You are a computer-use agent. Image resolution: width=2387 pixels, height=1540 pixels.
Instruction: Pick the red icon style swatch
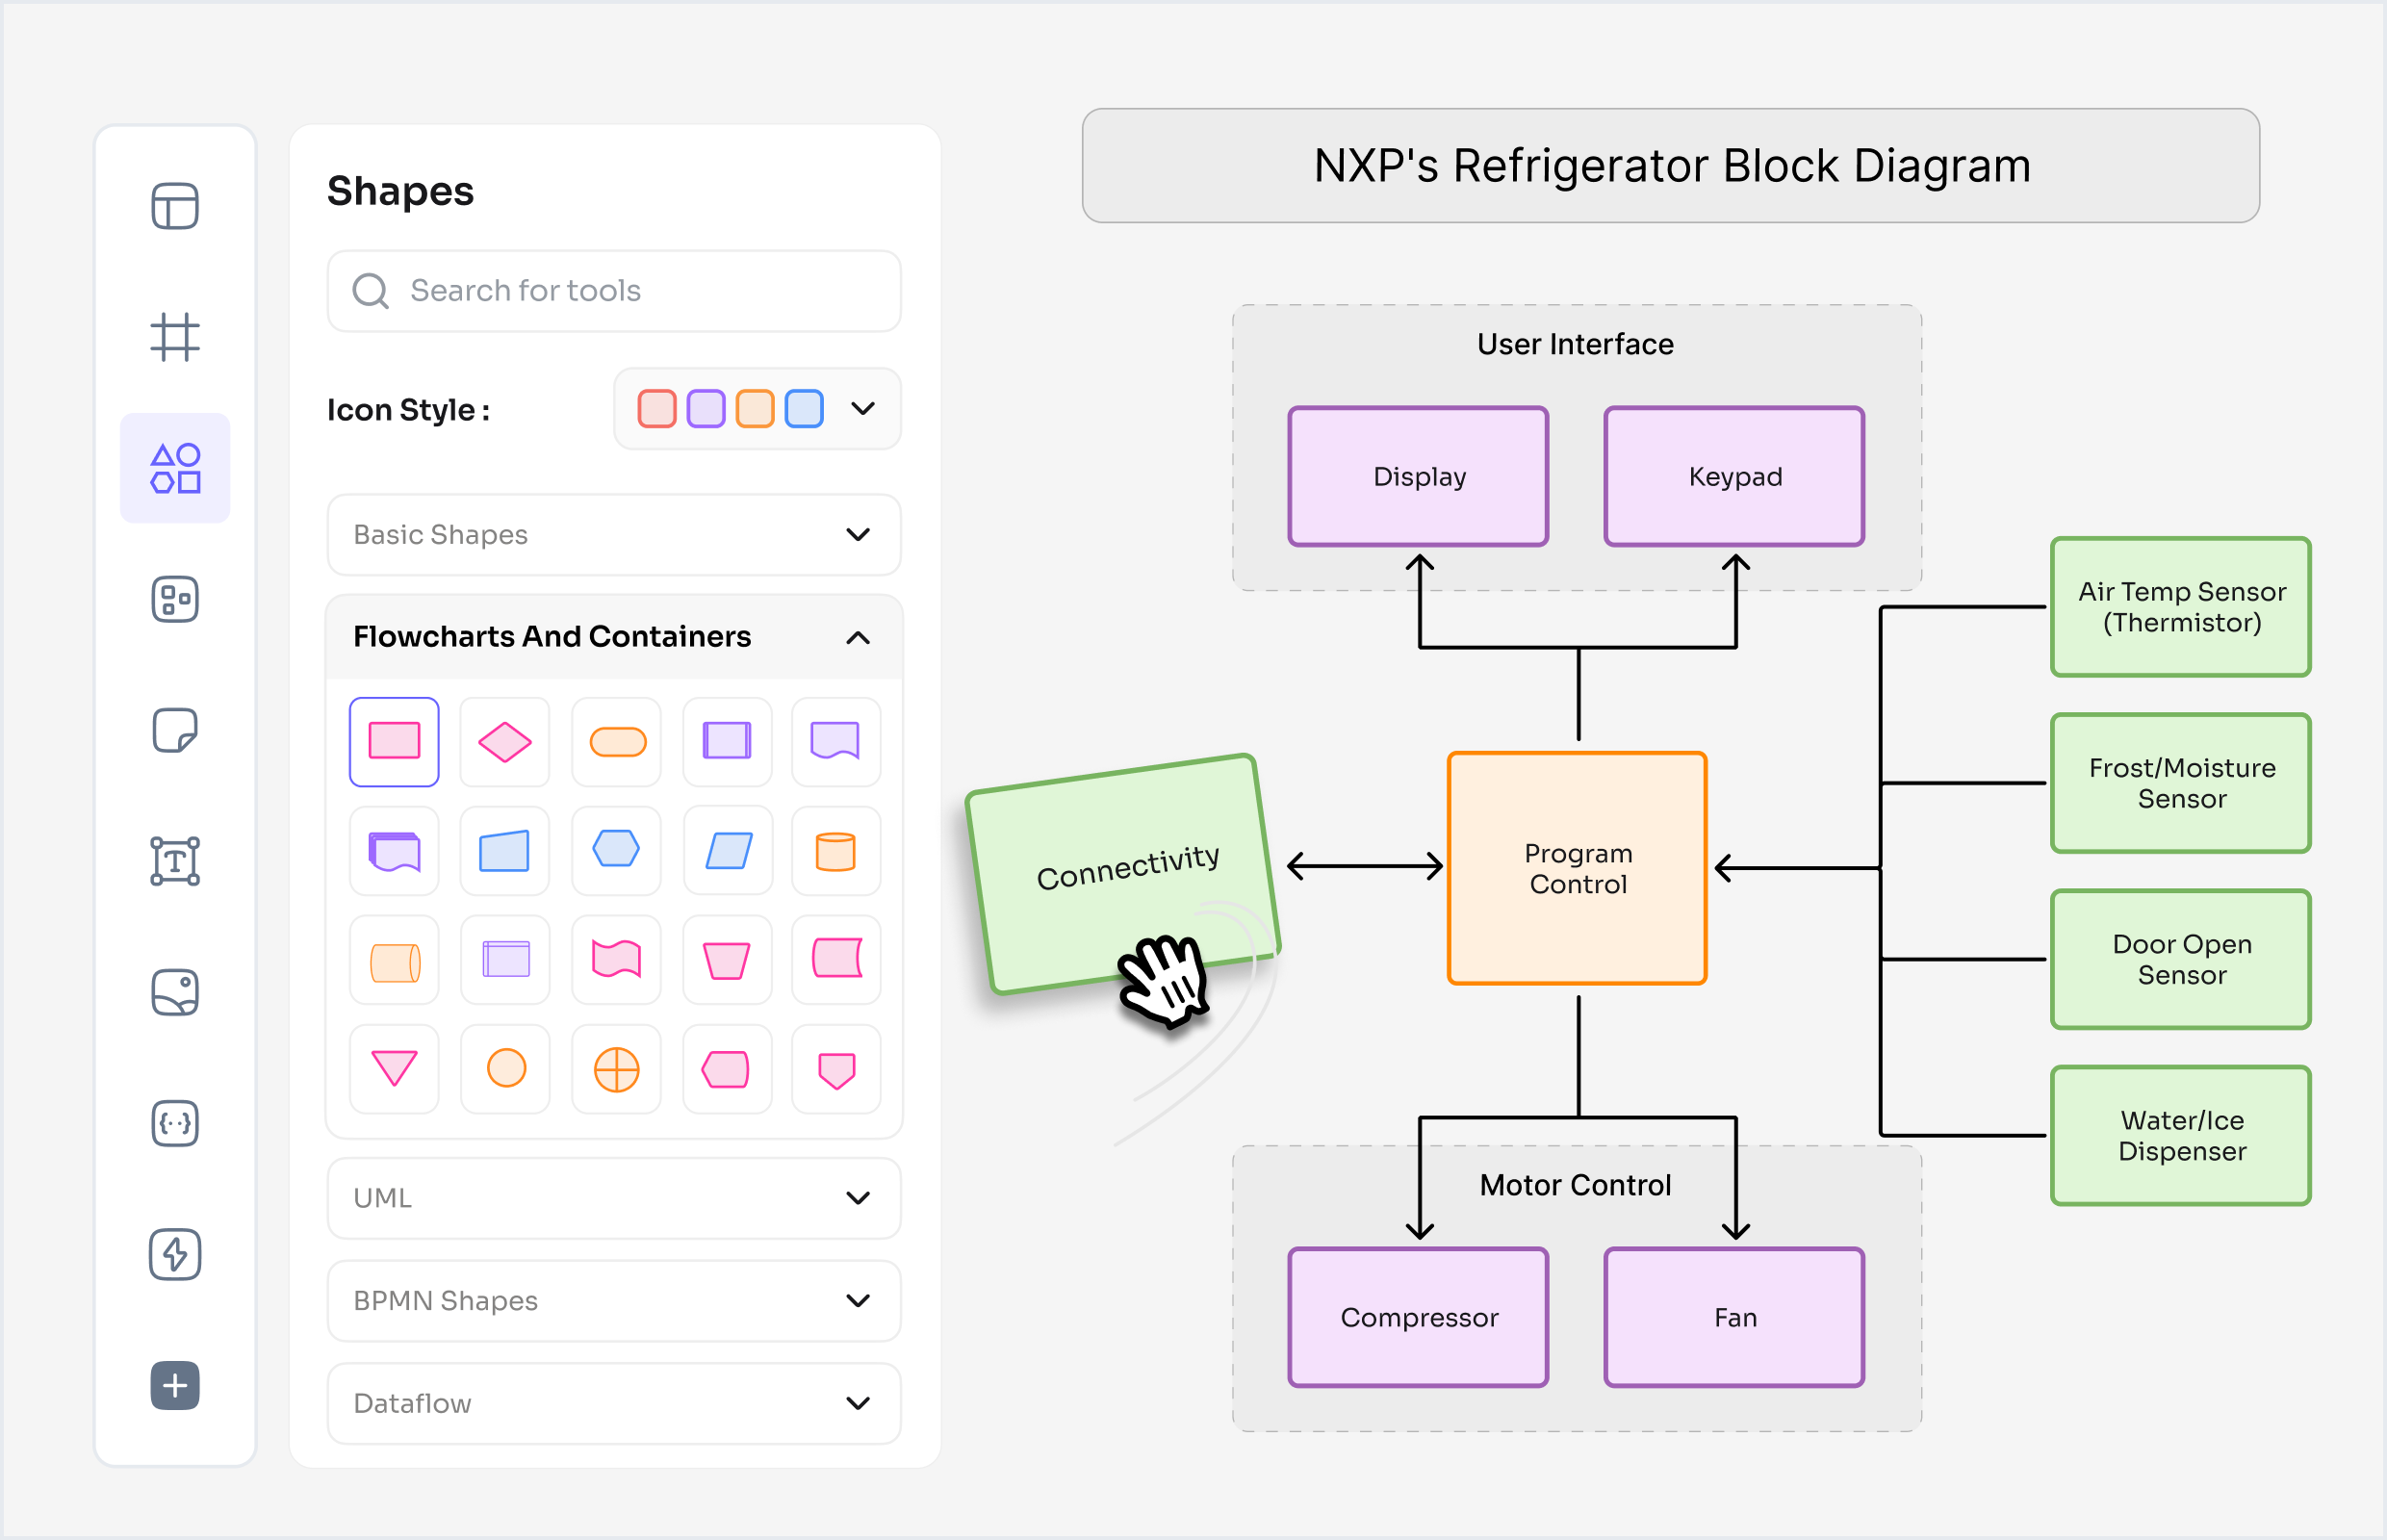(657, 409)
